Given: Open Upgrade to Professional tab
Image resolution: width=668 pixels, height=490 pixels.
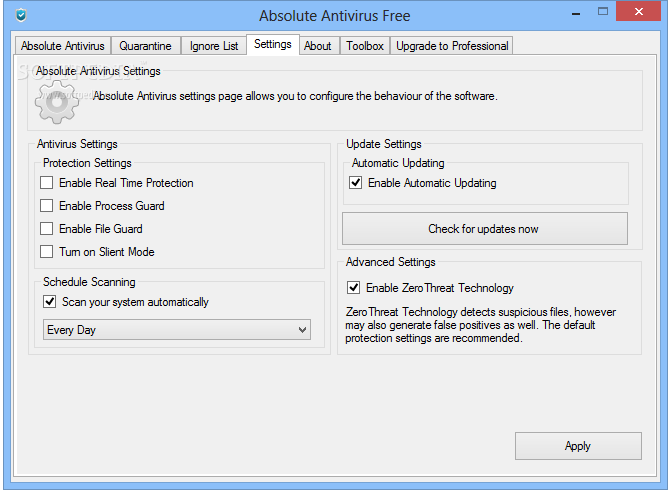Looking at the screenshot, I should pyautogui.click(x=452, y=46).
